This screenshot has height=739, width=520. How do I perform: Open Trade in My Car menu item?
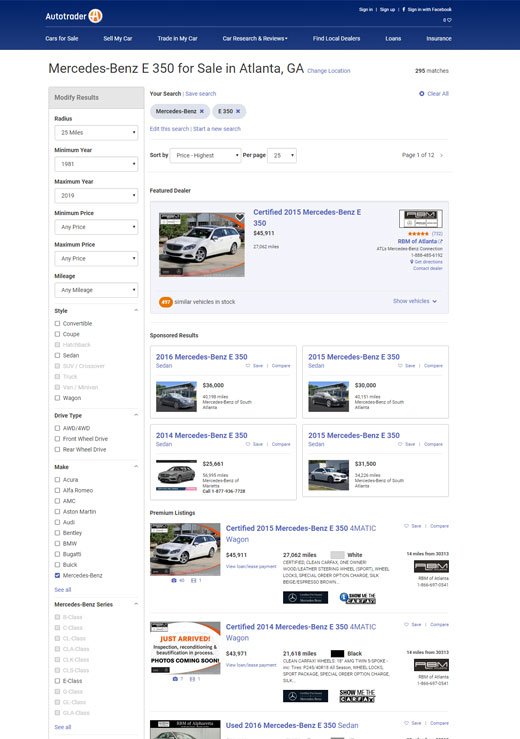pyautogui.click(x=177, y=39)
